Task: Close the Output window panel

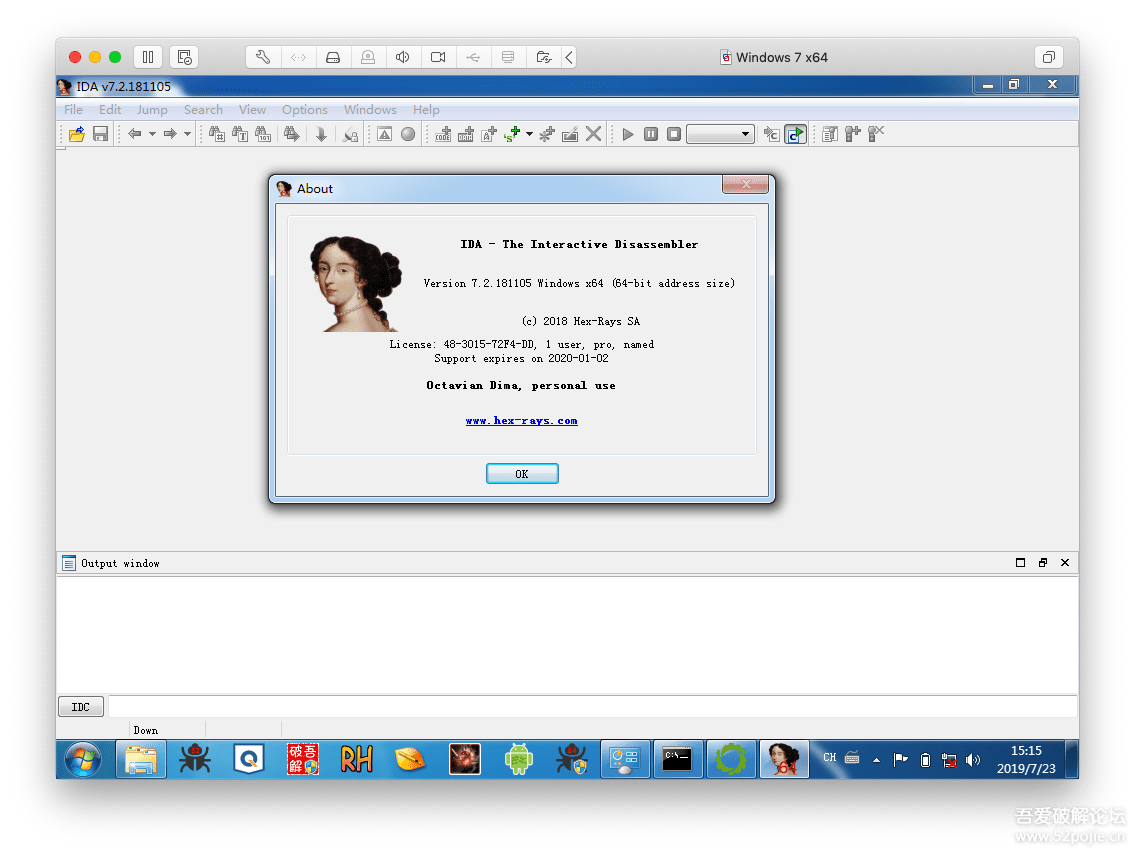Action: pos(1065,563)
